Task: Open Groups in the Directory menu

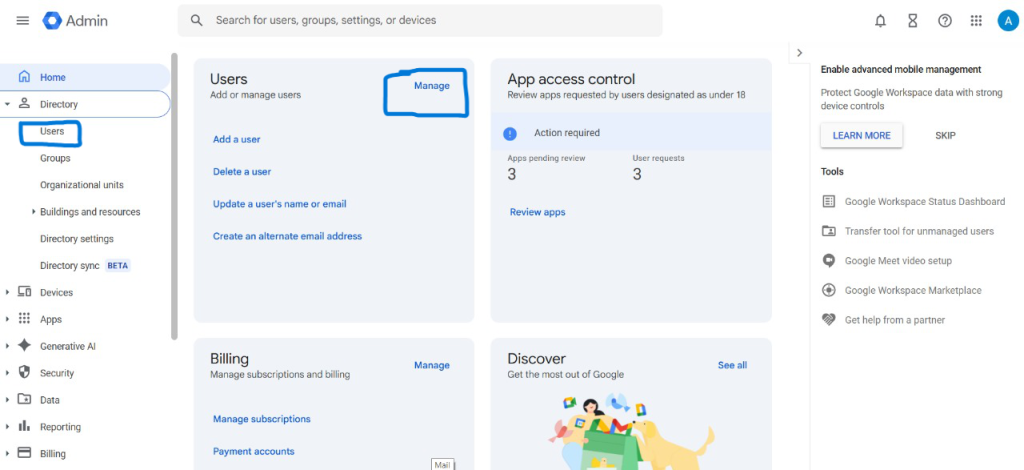Action: 55,158
